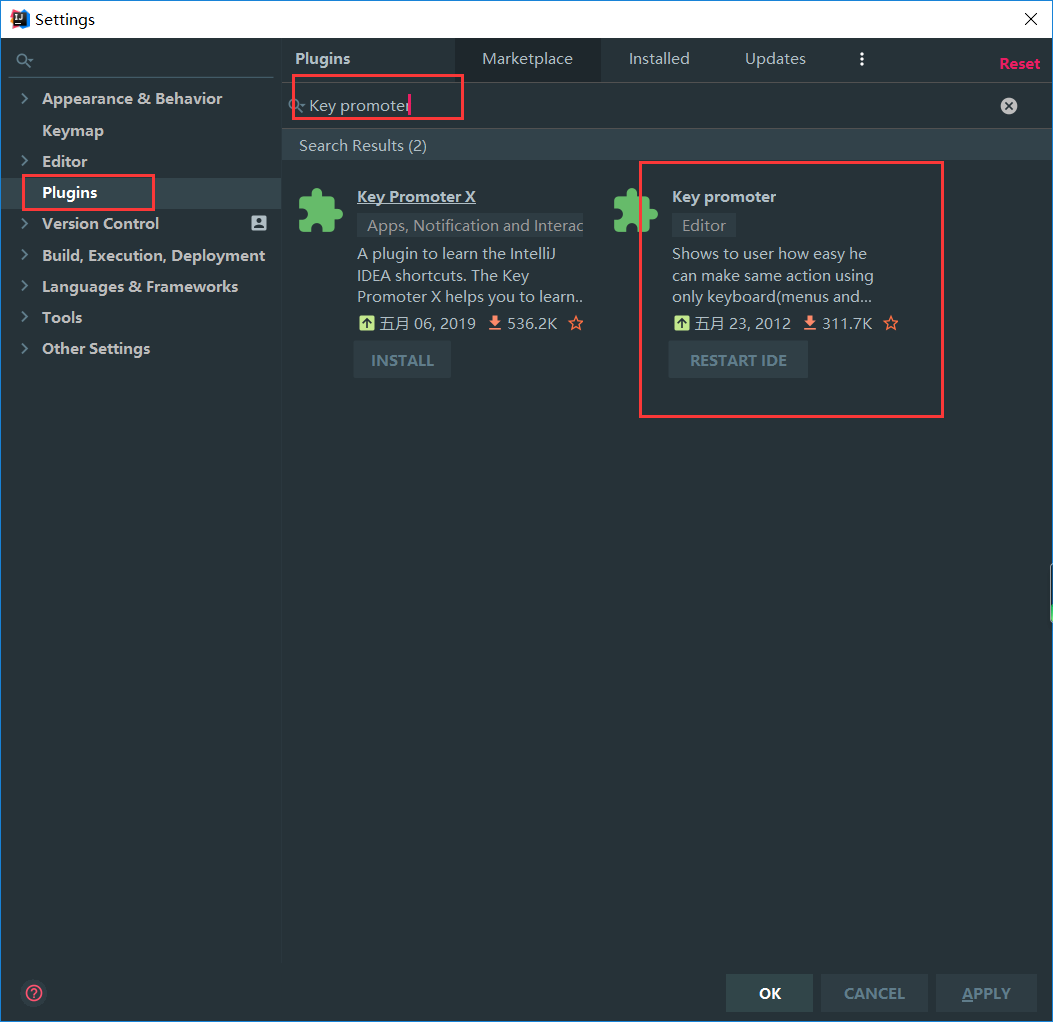1053x1022 pixels.
Task: Click the Key promoter puzzle icon
Action: tap(635, 211)
